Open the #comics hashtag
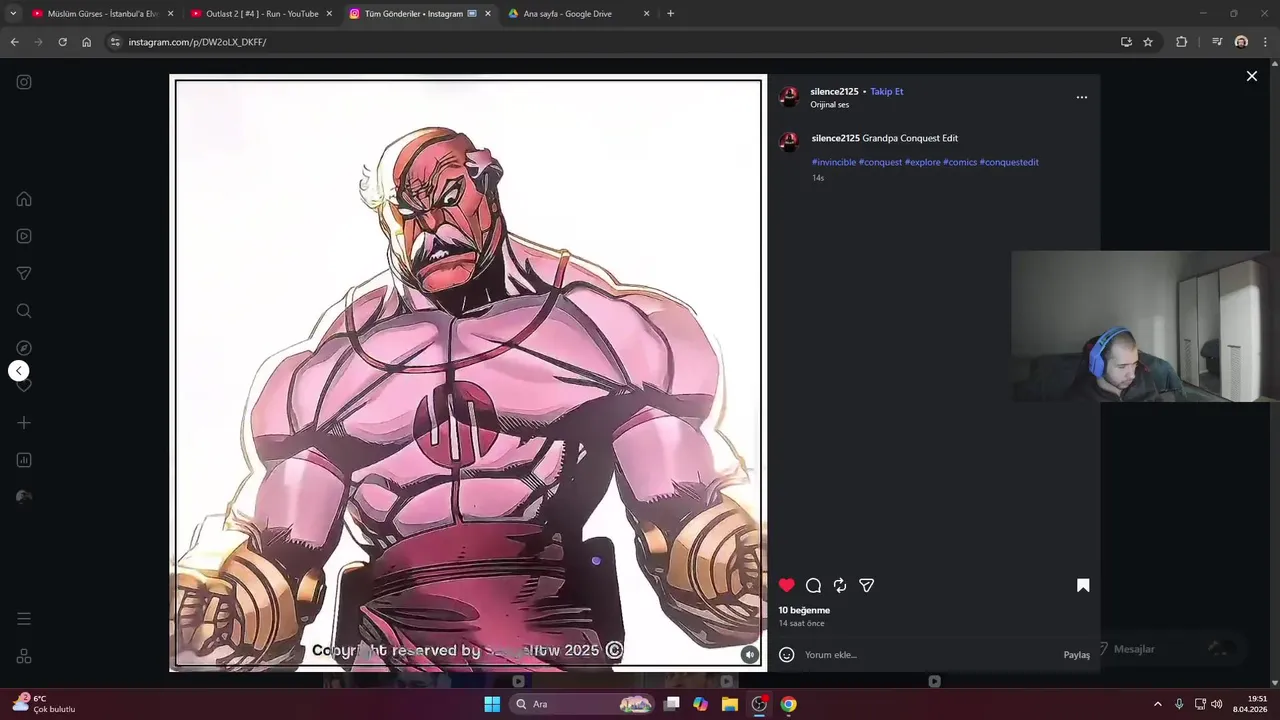1280x720 pixels. click(x=960, y=162)
